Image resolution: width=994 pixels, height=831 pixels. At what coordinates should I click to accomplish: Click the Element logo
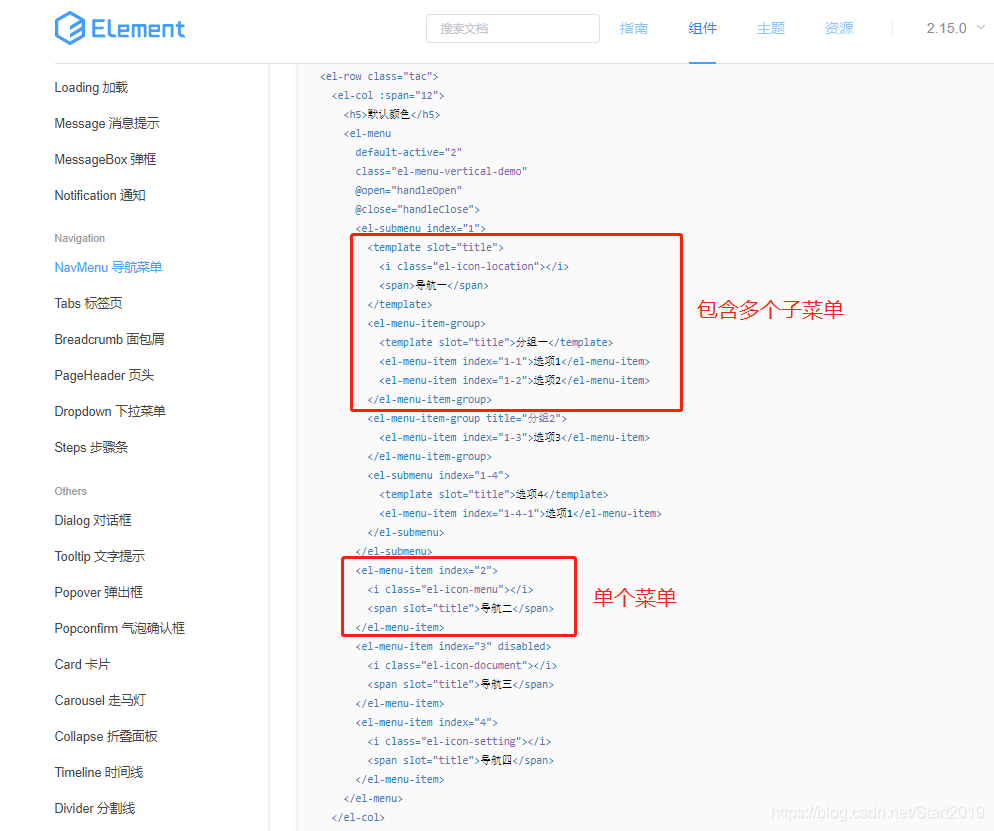[120, 28]
